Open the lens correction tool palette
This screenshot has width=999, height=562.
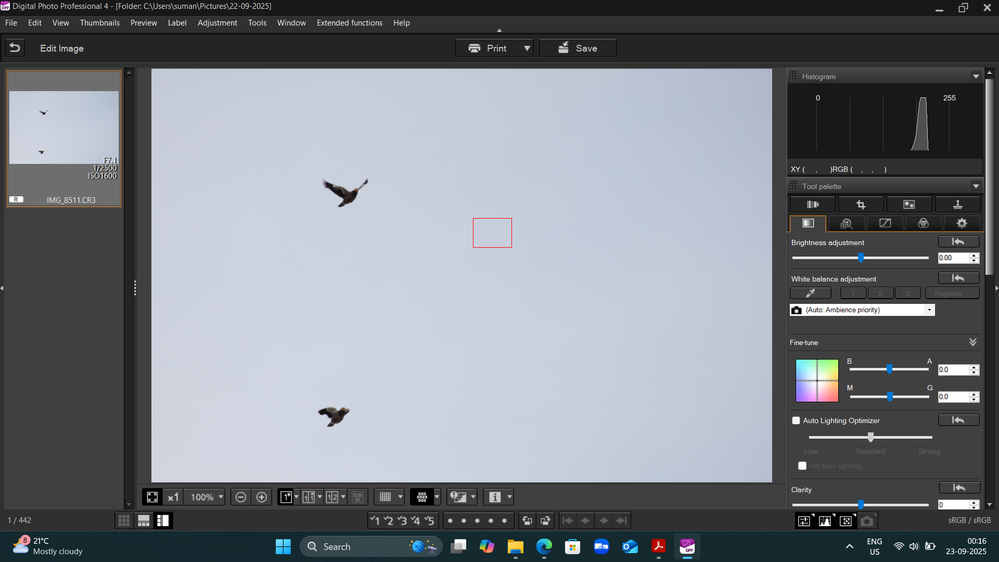812,205
